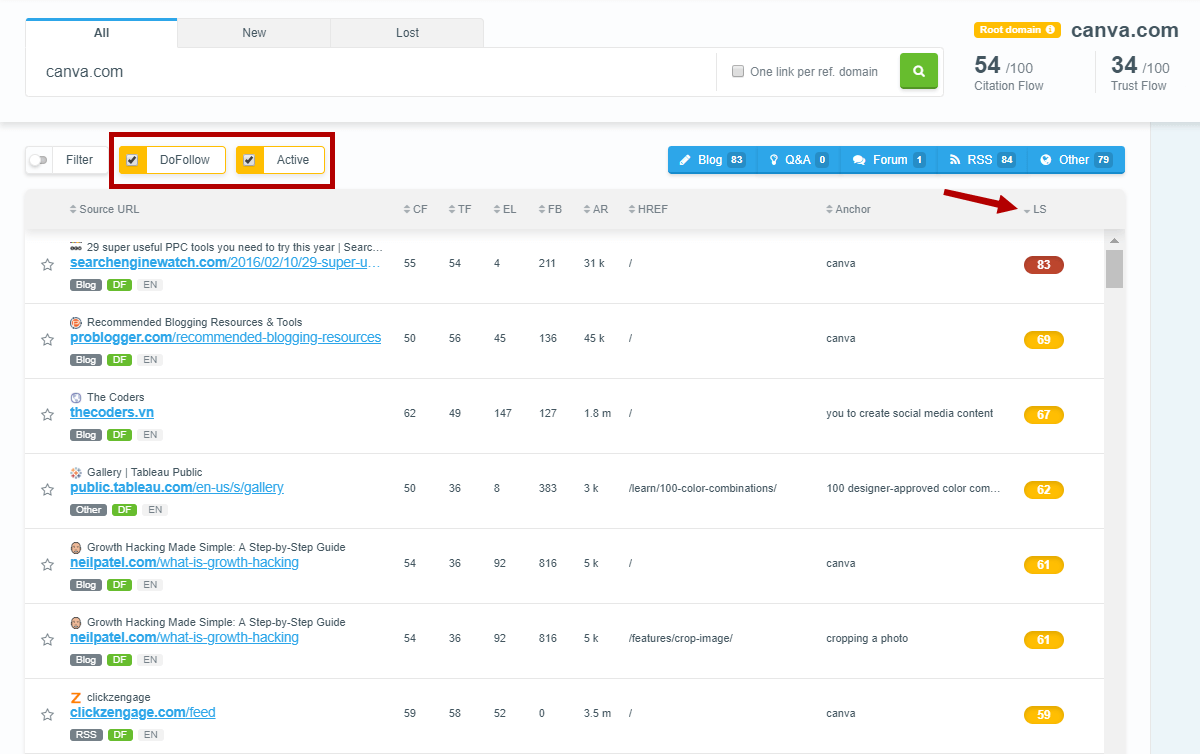This screenshot has width=1200, height=754.
Task: Click the Tableau Public favicon
Action: [x=76, y=472]
